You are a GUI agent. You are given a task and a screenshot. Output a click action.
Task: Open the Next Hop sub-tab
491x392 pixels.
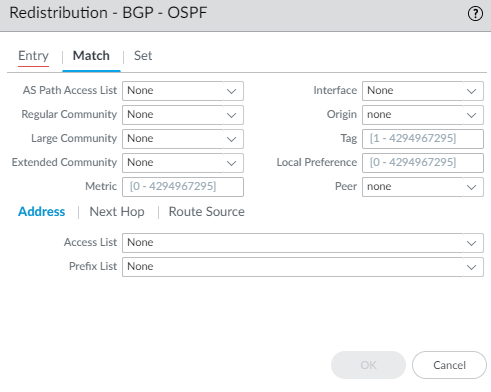[117, 212]
